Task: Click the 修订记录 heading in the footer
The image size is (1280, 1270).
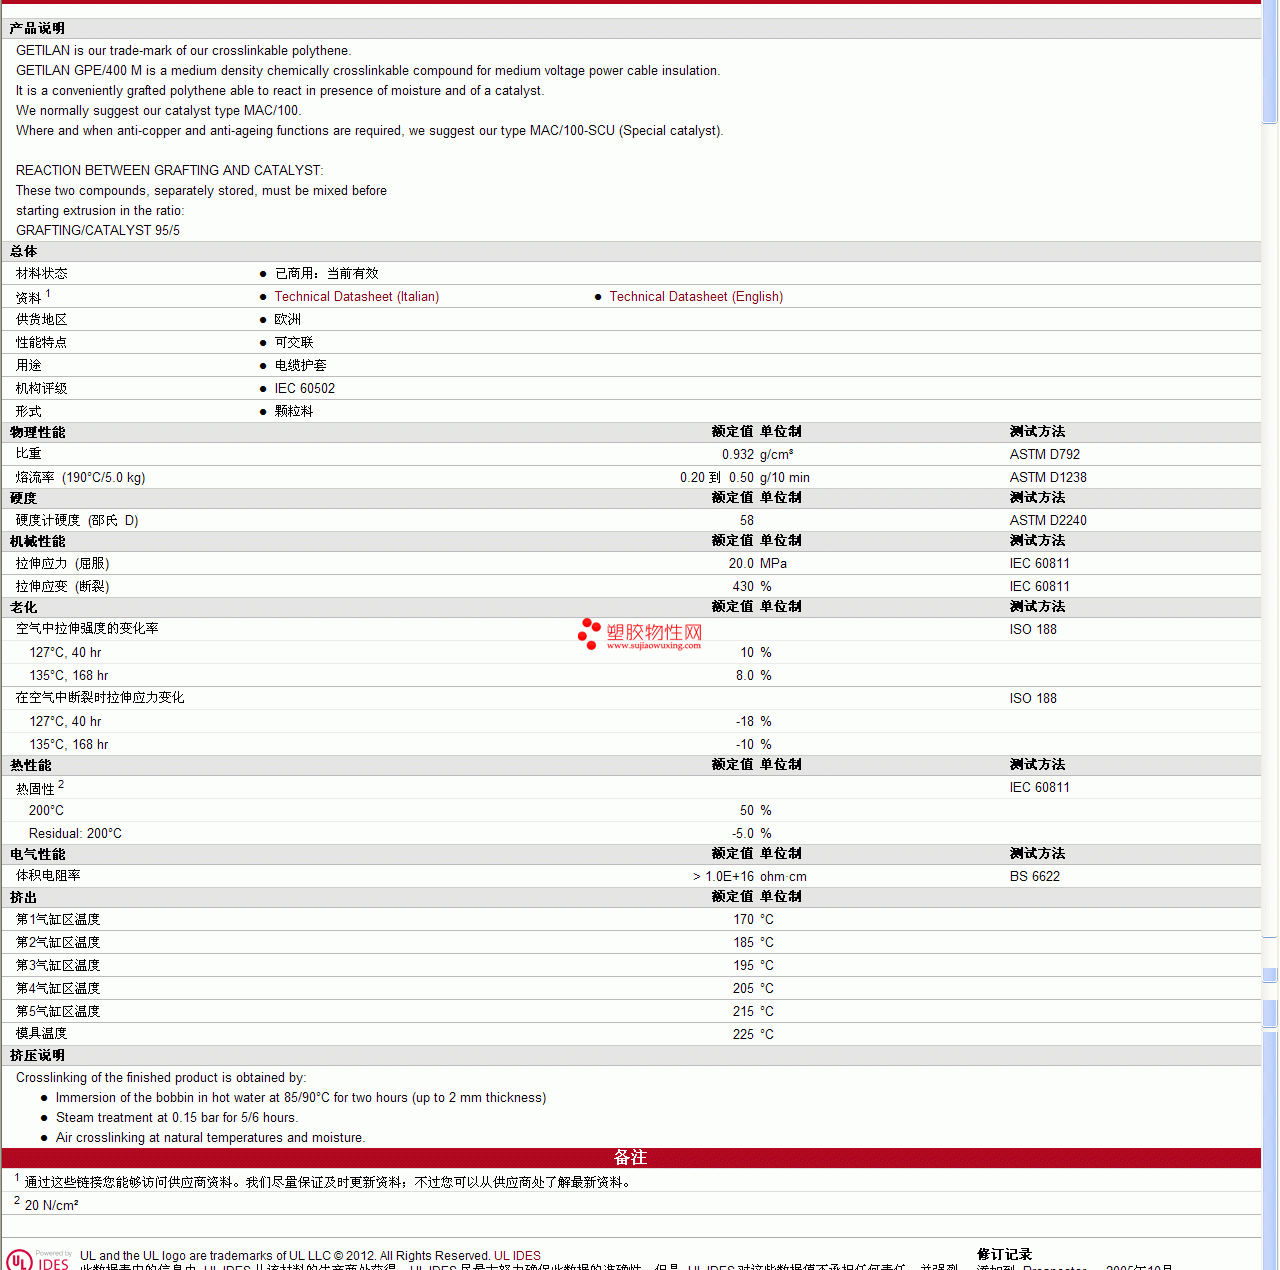Action: 1004,1255
